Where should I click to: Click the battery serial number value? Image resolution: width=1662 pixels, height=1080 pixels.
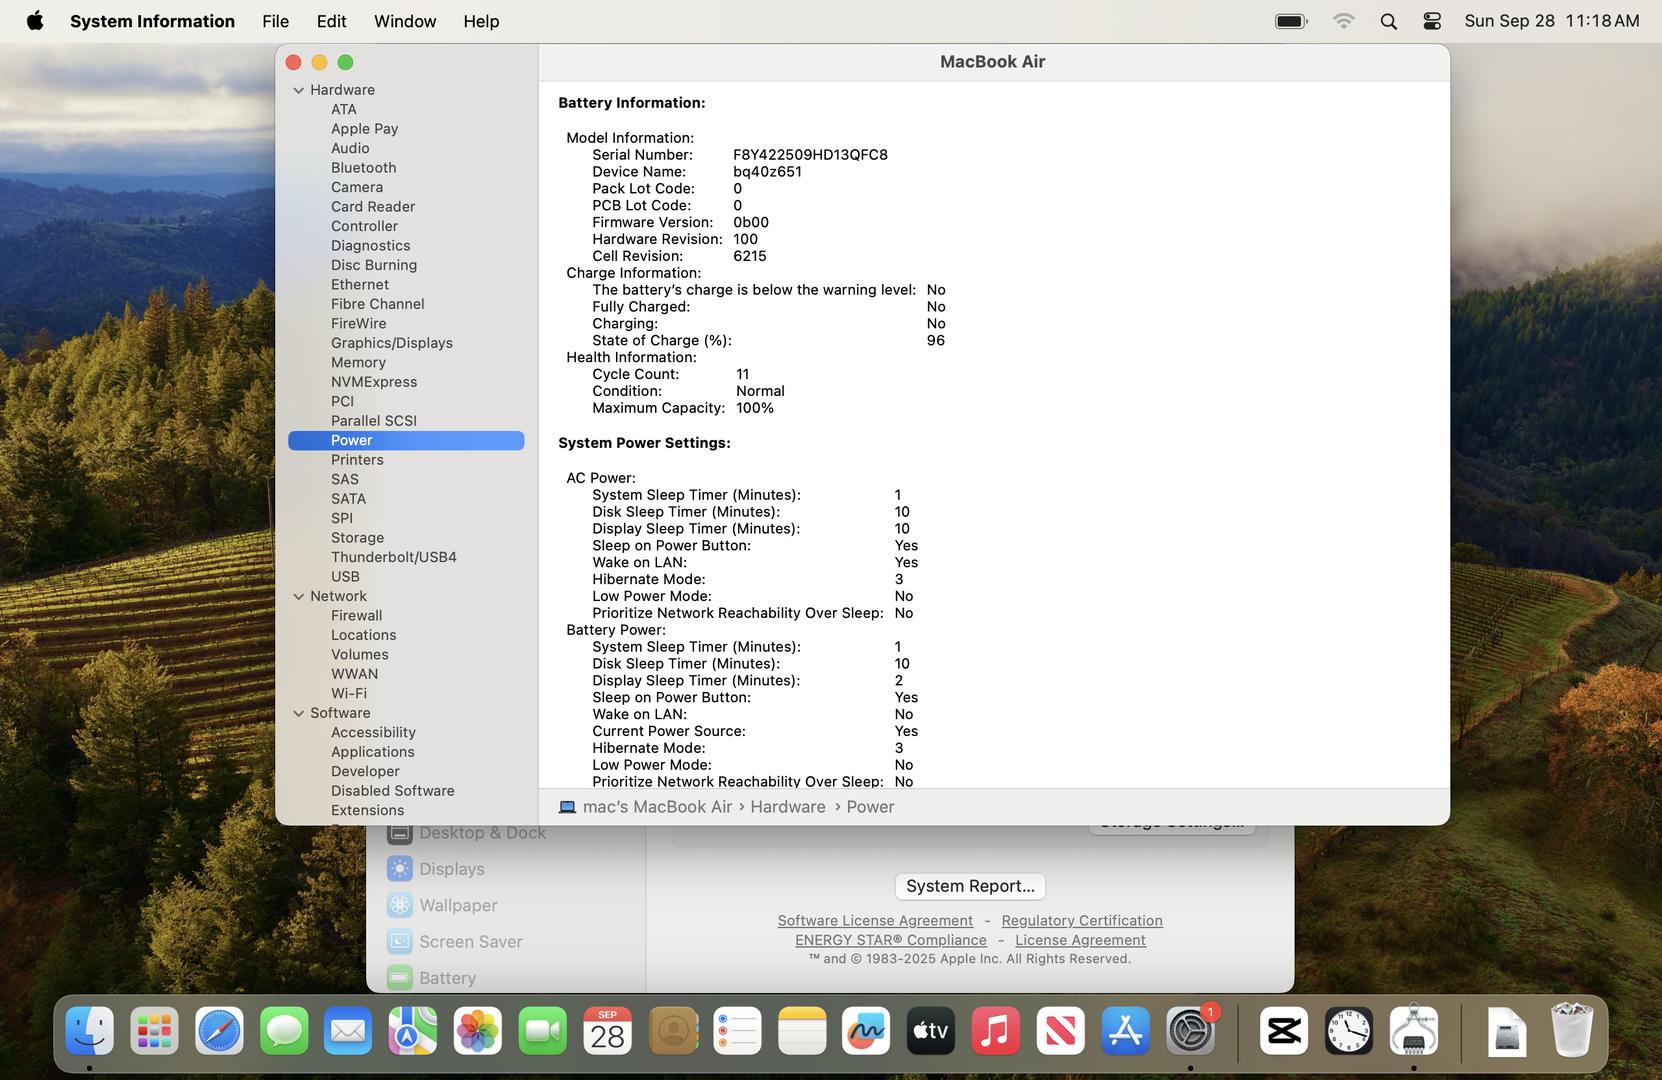click(x=810, y=155)
